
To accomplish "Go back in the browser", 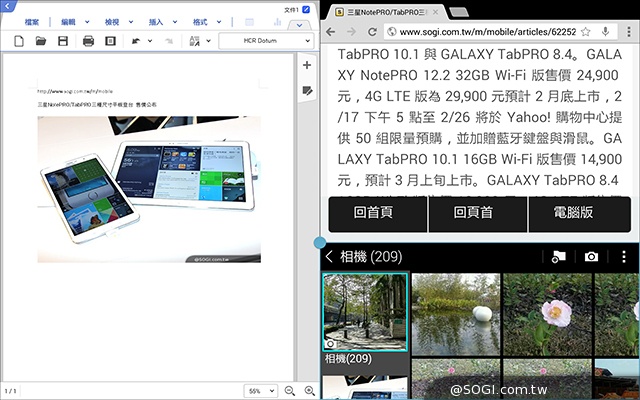I will point(331,32).
